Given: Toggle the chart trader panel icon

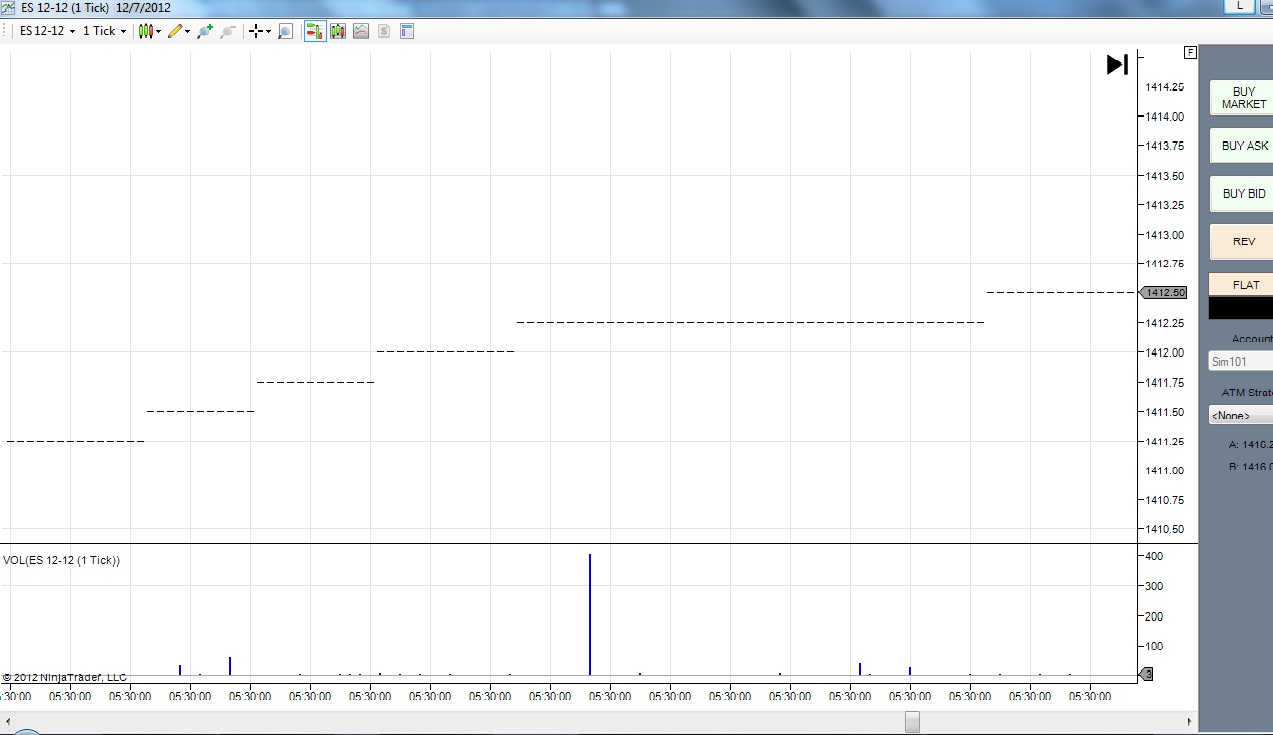Looking at the screenshot, I should pos(315,31).
